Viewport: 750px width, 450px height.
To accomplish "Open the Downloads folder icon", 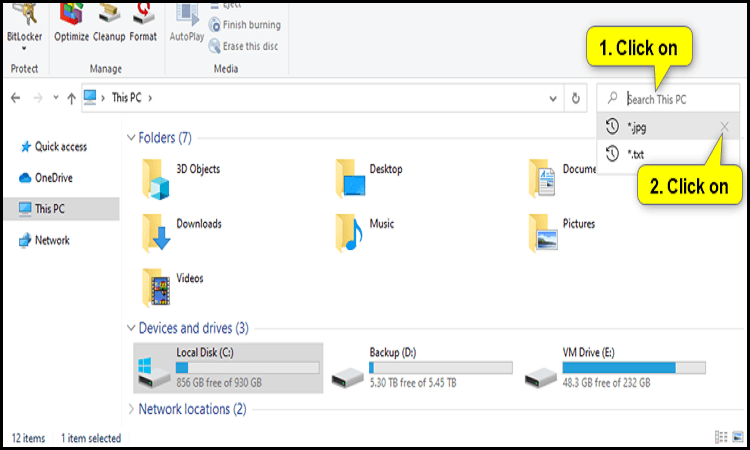I will 158,230.
